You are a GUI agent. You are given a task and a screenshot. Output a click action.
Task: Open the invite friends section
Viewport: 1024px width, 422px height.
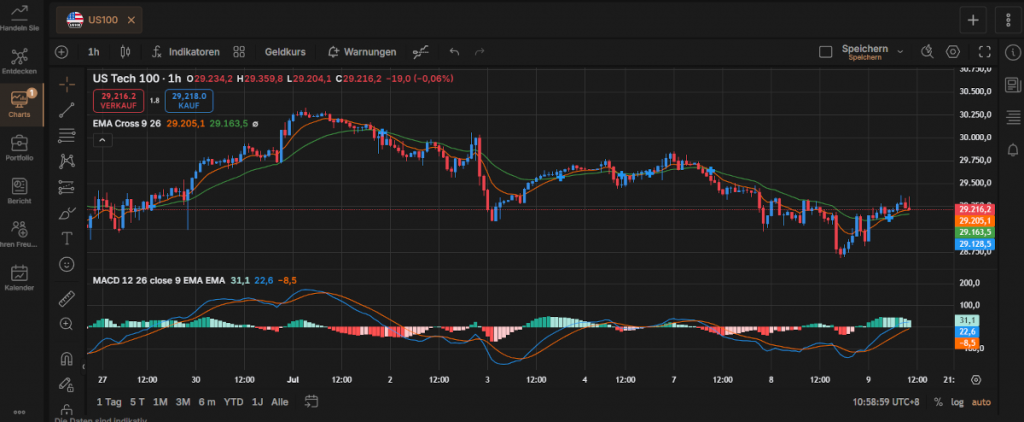(20, 234)
